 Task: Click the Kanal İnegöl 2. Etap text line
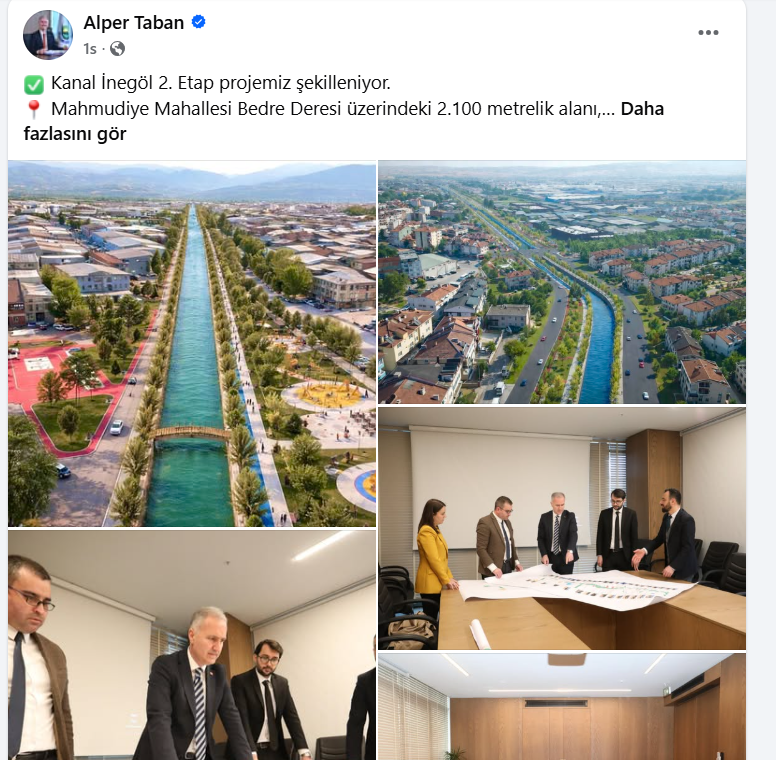[x=221, y=83]
